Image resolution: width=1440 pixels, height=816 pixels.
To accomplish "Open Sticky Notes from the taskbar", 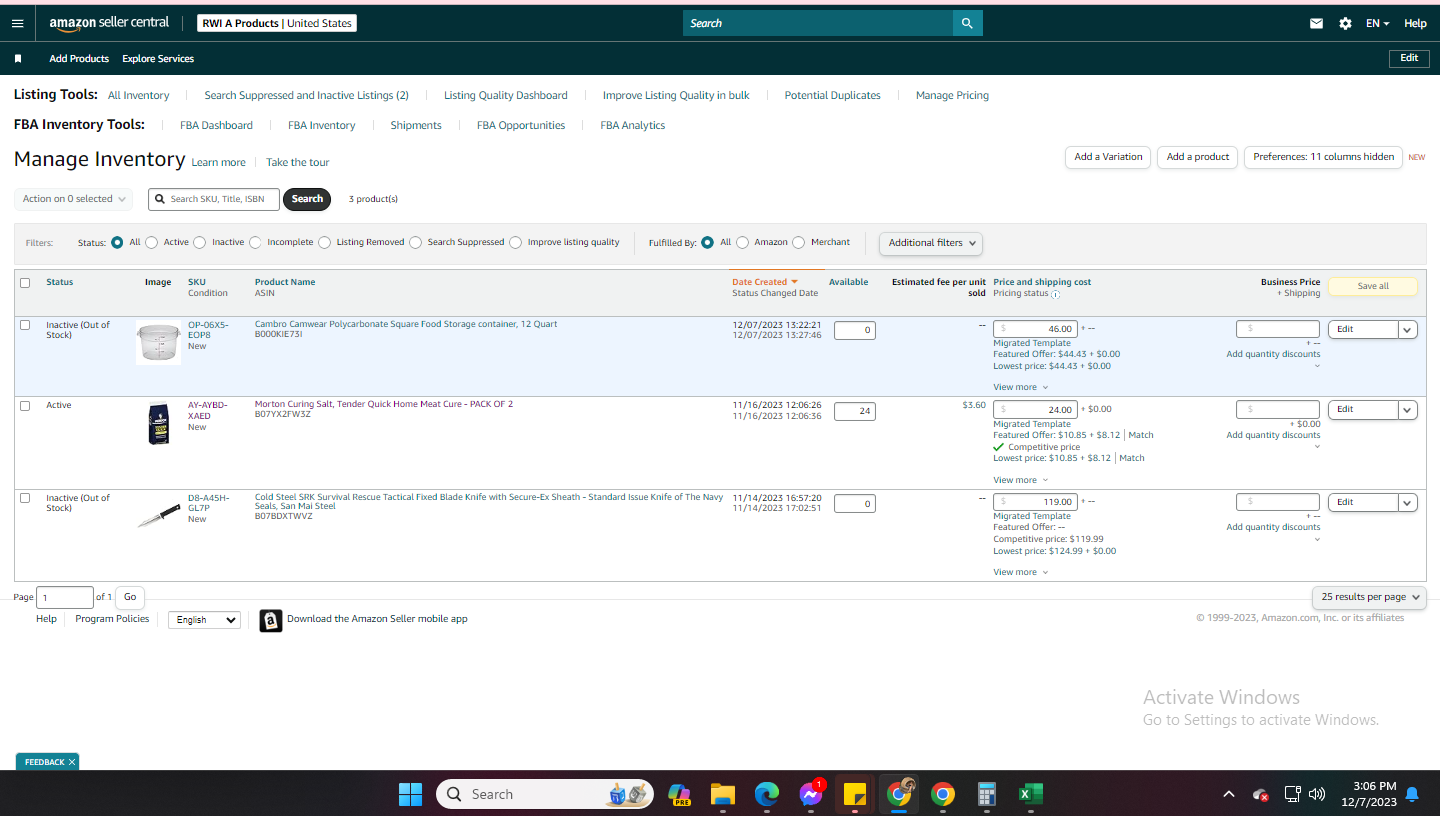I will [x=855, y=794].
